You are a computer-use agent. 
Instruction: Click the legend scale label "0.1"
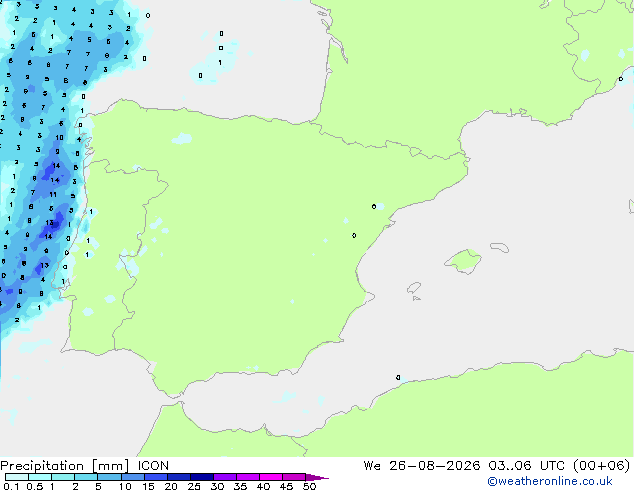(11, 486)
